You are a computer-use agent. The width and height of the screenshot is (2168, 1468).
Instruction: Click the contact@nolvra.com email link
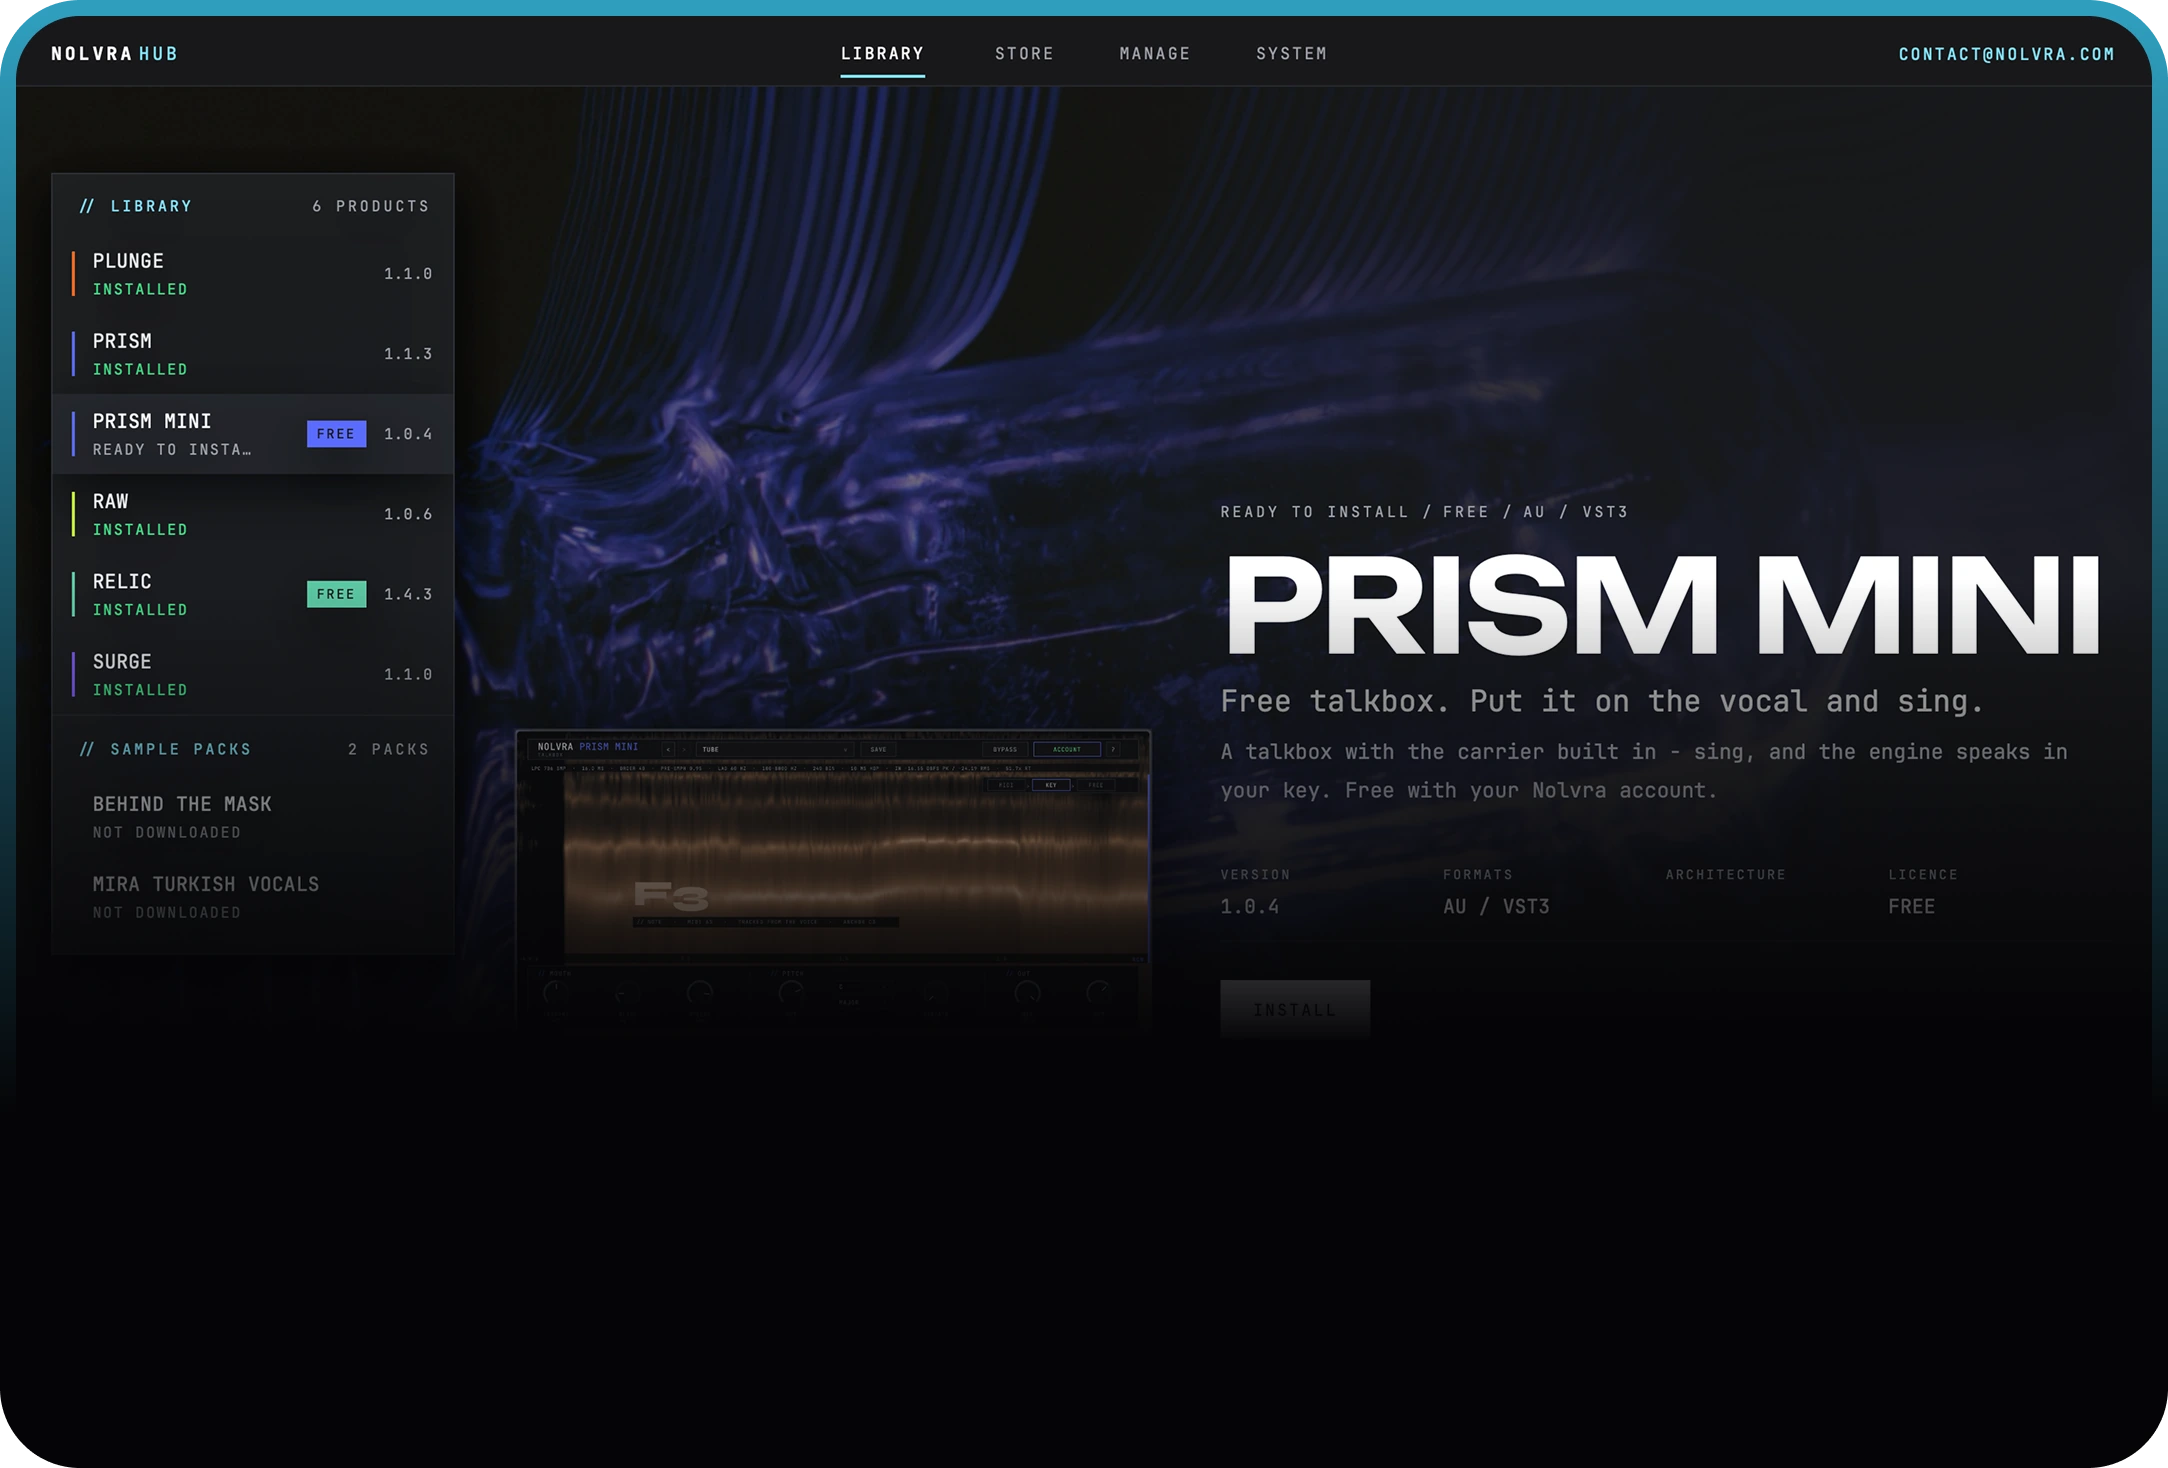tap(2006, 54)
